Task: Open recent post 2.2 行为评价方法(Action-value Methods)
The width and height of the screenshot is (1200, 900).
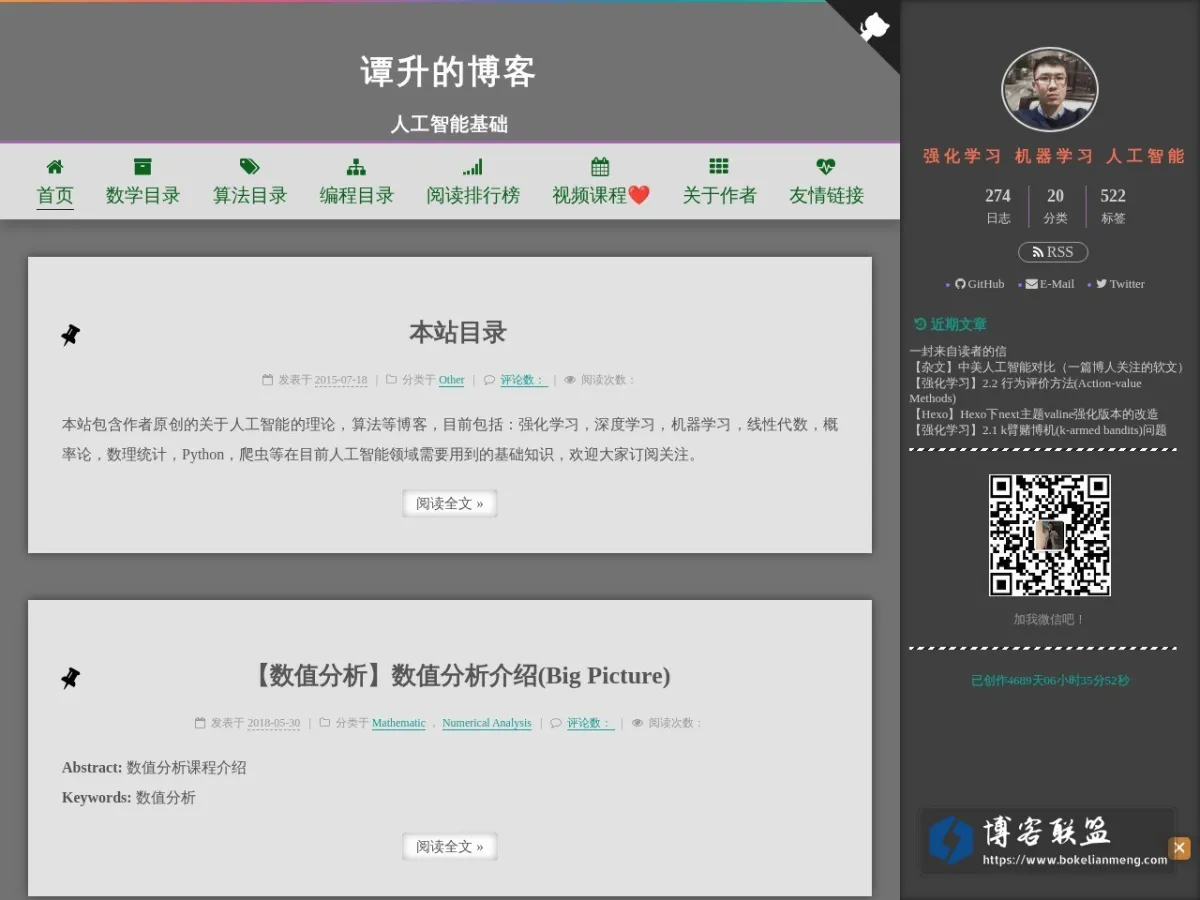Action: tap(1026, 391)
